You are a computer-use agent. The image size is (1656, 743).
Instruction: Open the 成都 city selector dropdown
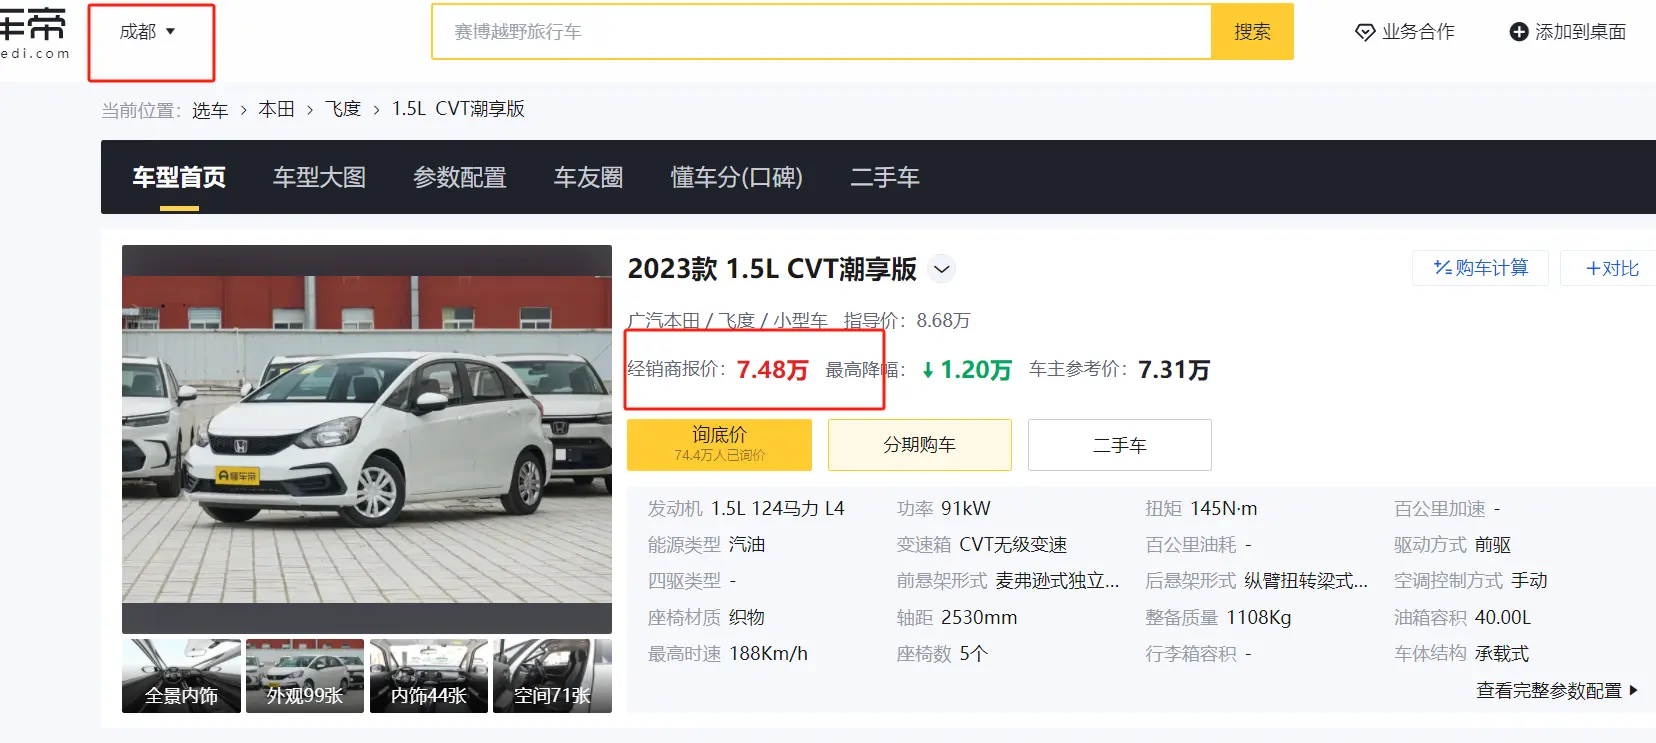point(147,32)
